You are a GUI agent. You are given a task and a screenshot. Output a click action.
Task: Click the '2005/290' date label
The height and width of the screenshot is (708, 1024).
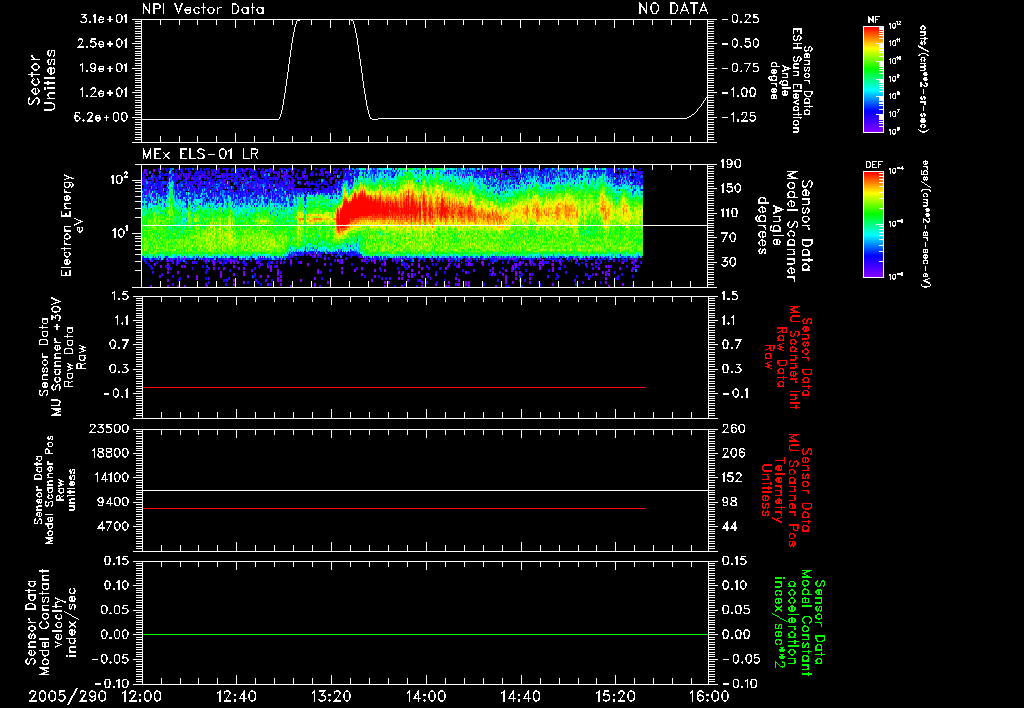[x=67, y=696]
